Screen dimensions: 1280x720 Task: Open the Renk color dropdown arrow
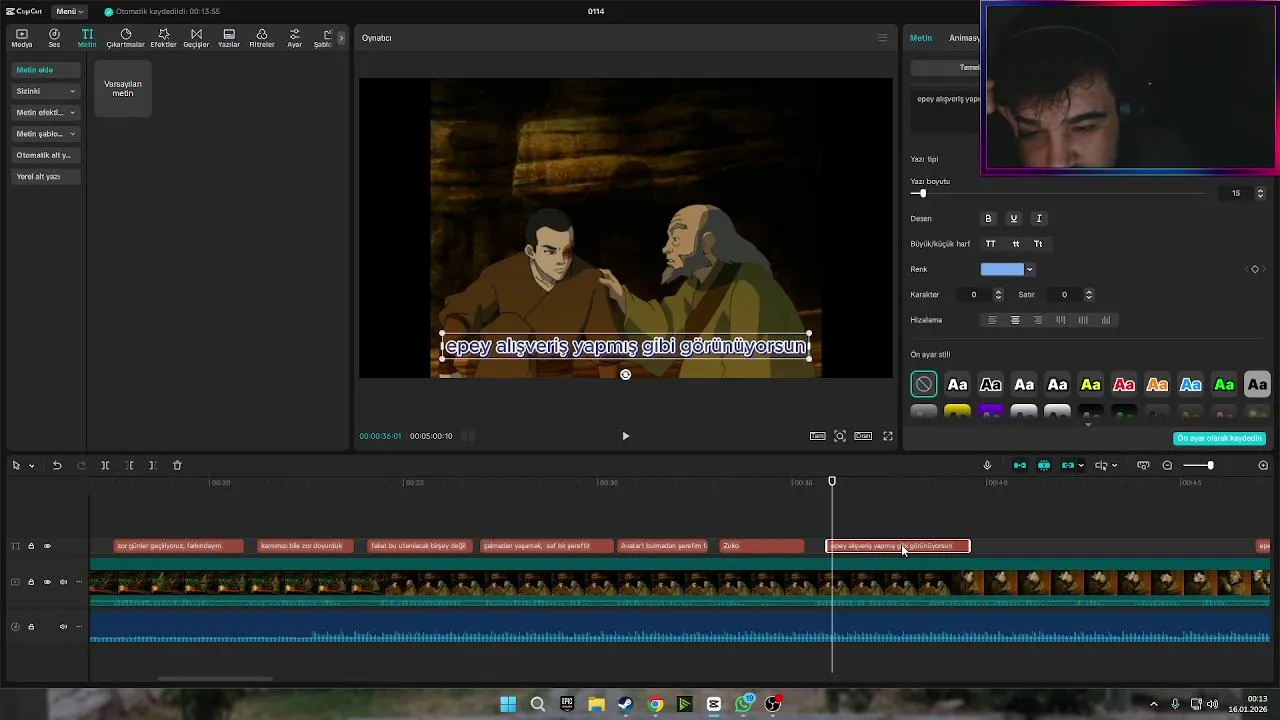[1029, 269]
